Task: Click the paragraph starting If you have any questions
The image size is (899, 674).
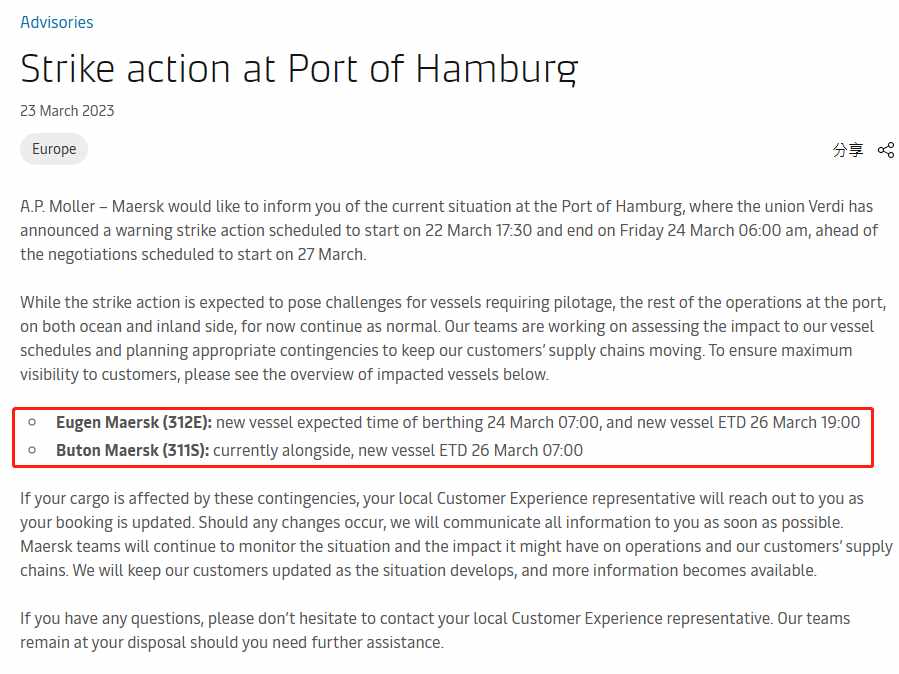Action: click(x=435, y=630)
